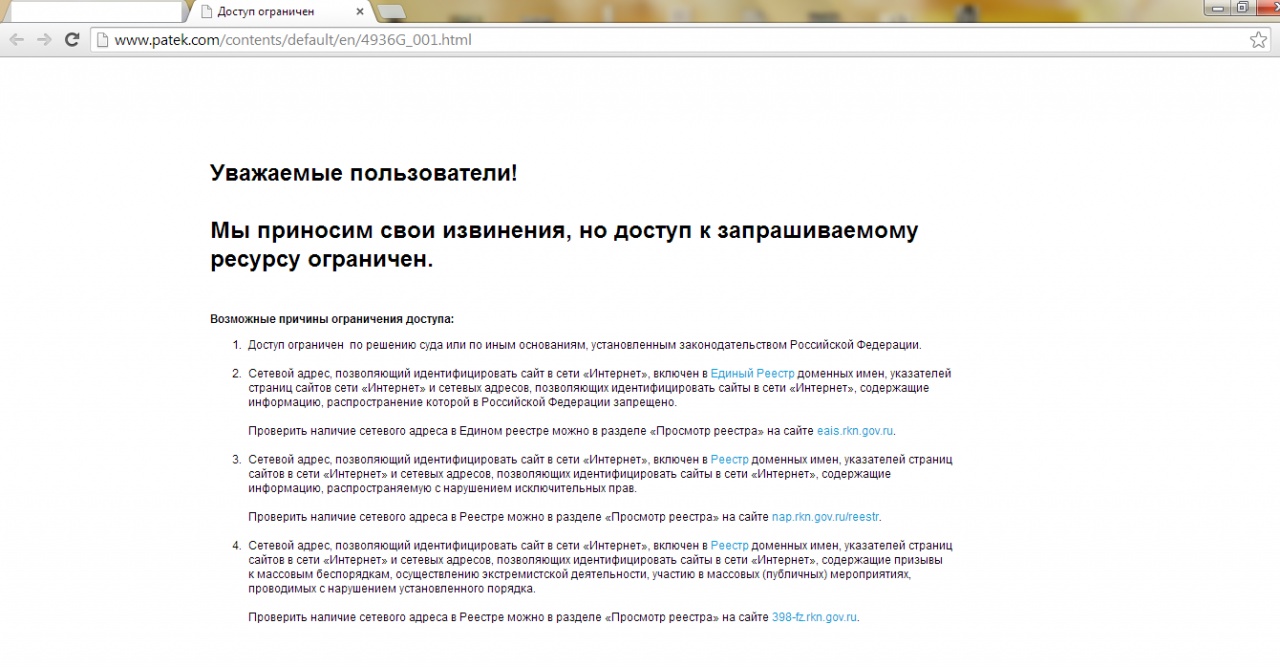1280x667 pixels.
Task: Reload the blocked patek.com page
Action: (72, 40)
